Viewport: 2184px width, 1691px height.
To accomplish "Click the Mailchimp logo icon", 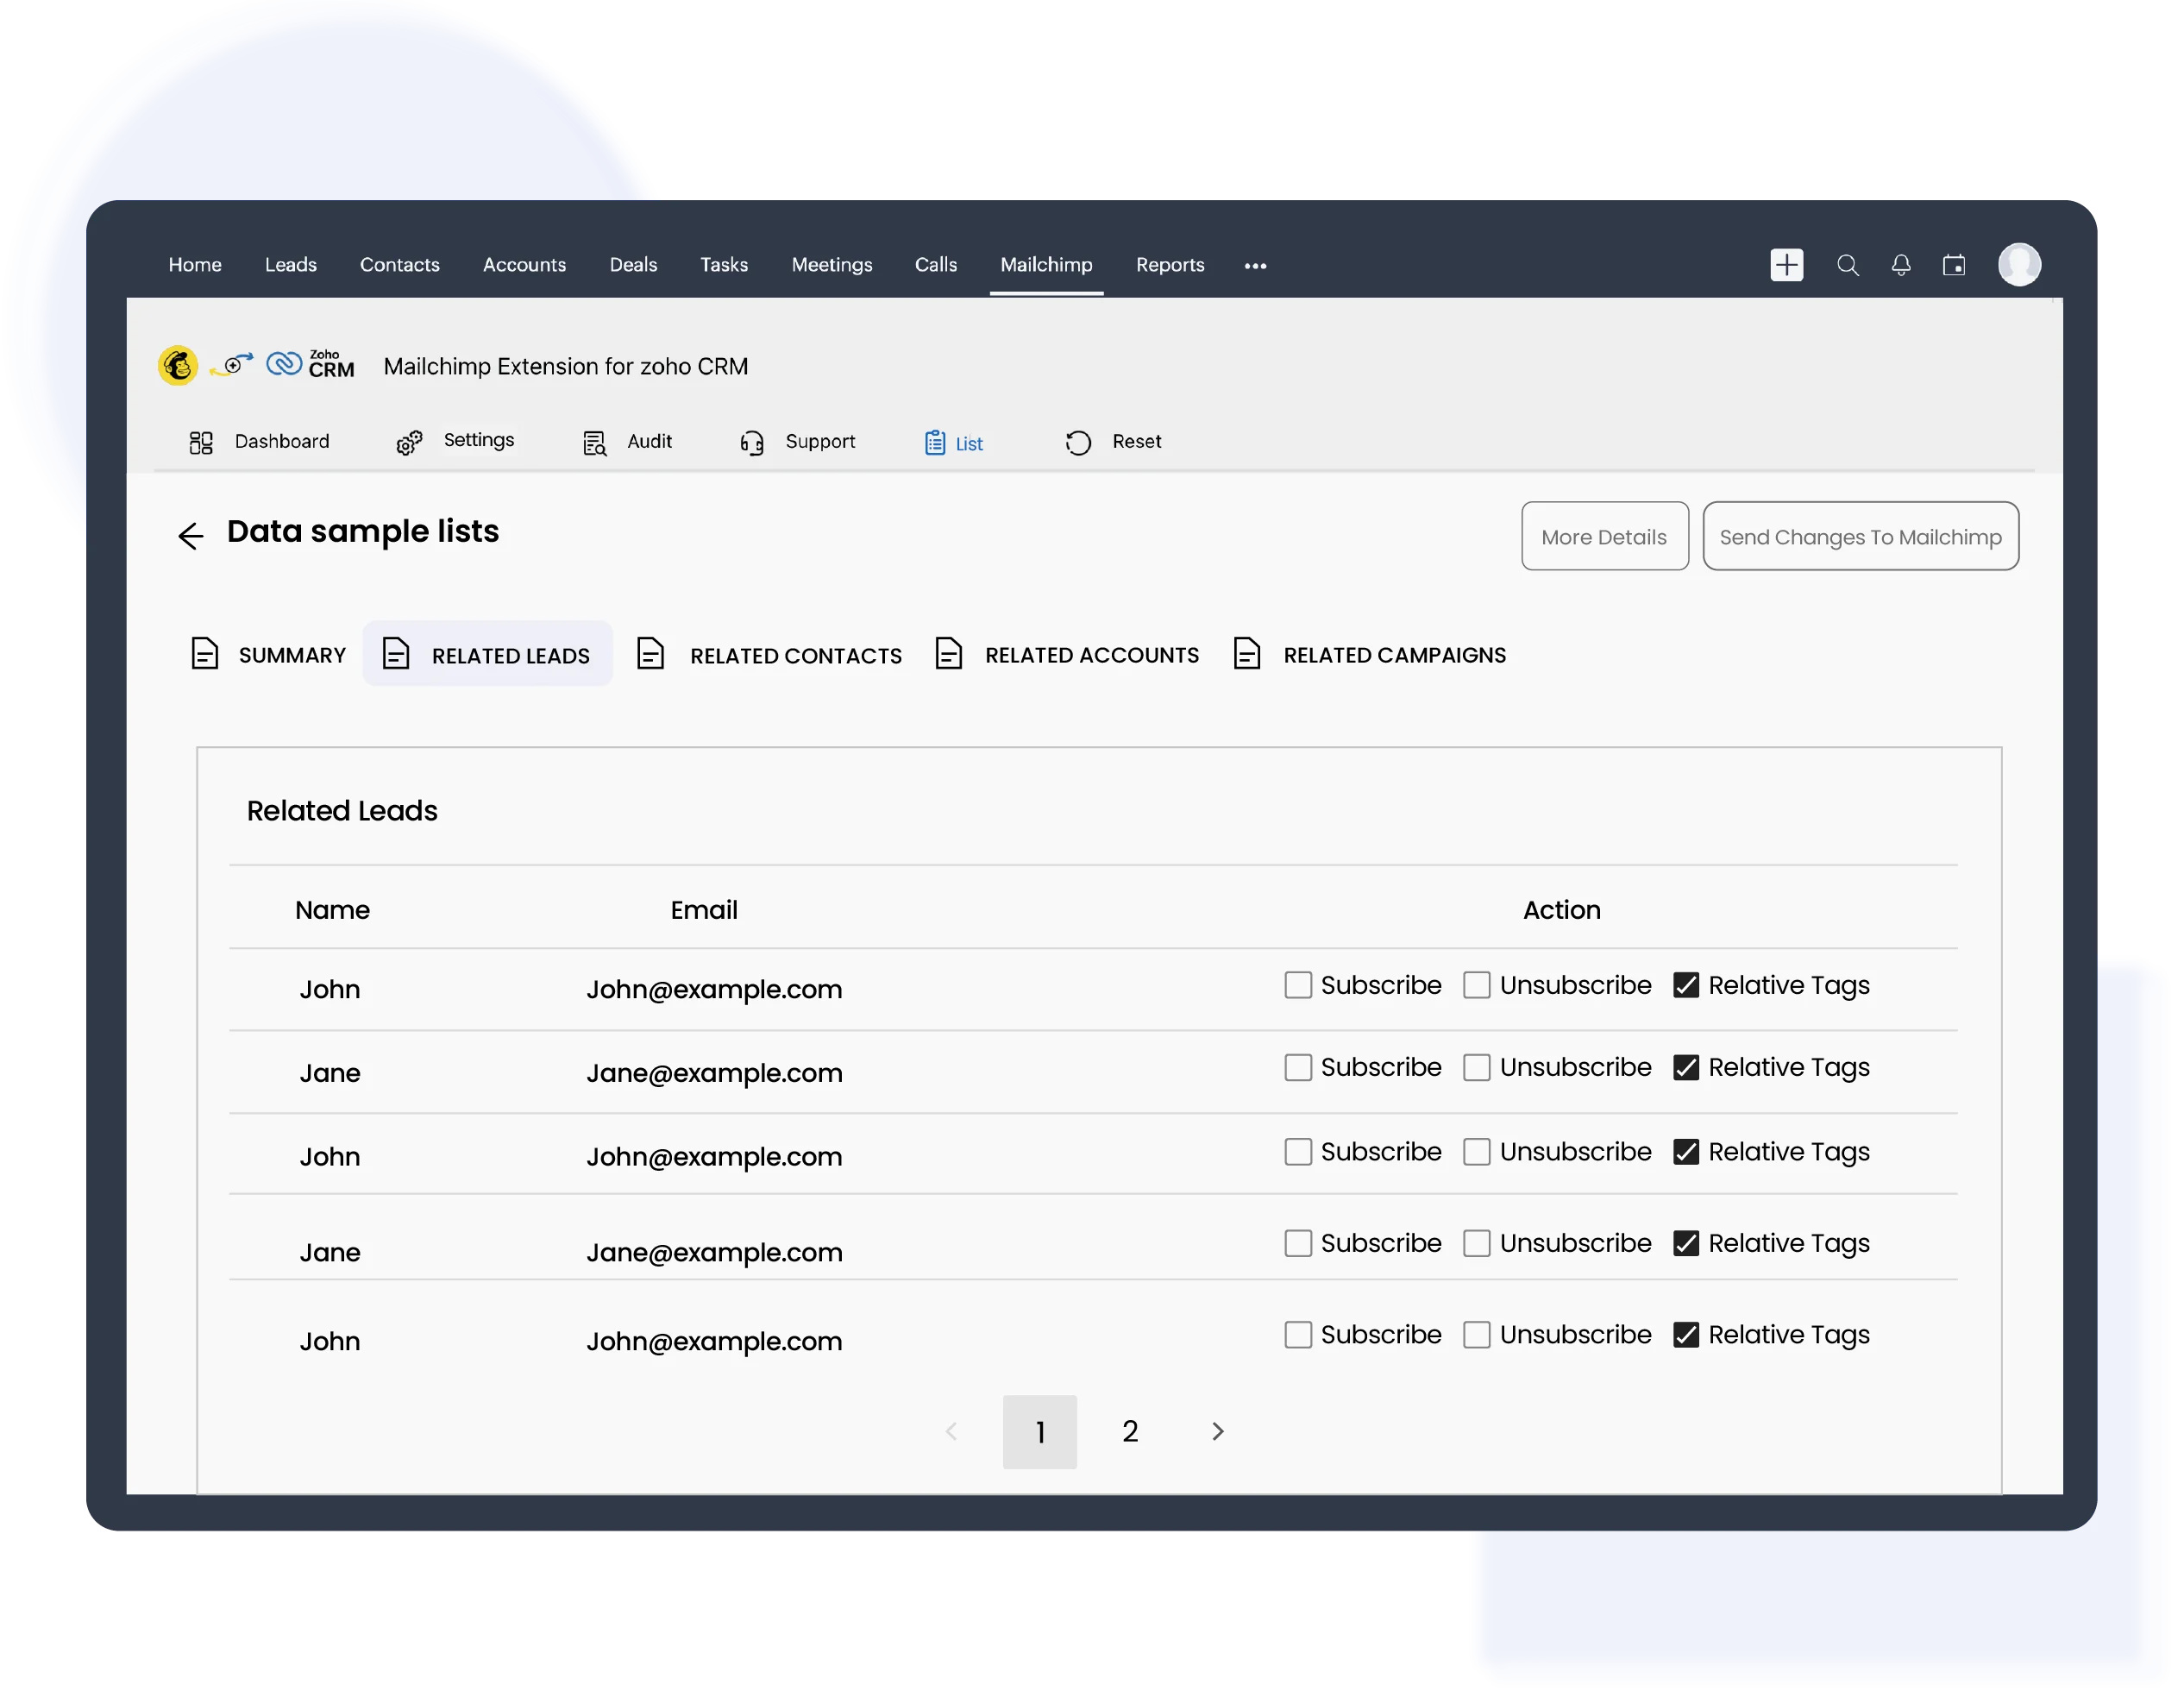I will tap(177, 364).
